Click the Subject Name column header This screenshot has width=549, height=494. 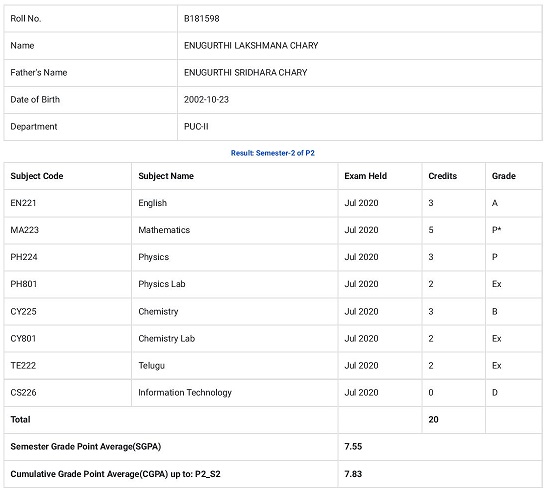point(166,176)
